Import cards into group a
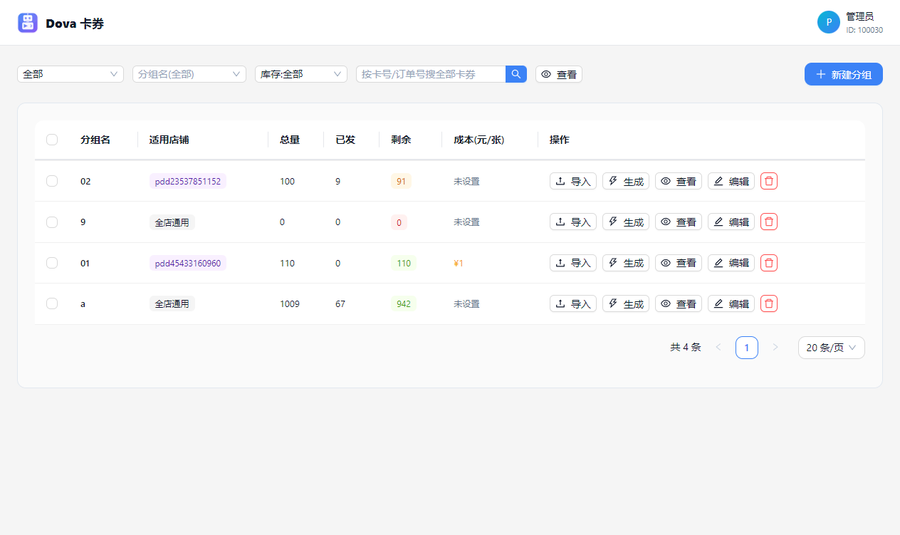 coord(573,304)
